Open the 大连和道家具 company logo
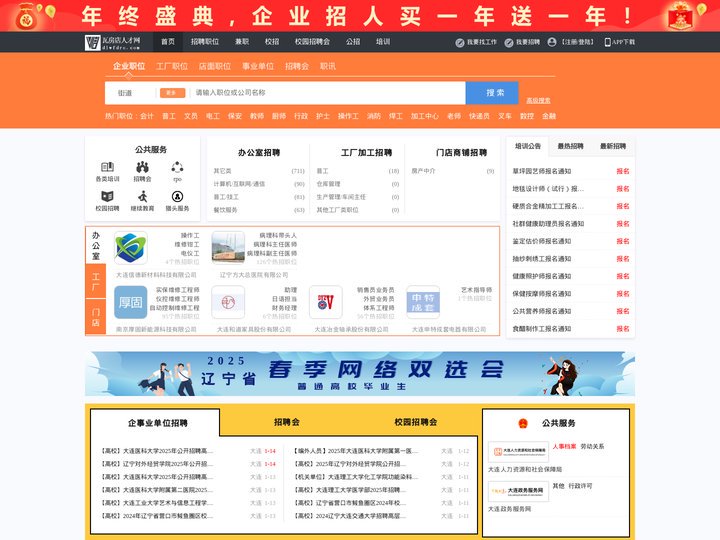The width and height of the screenshot is (720, 540). (228, 302)
